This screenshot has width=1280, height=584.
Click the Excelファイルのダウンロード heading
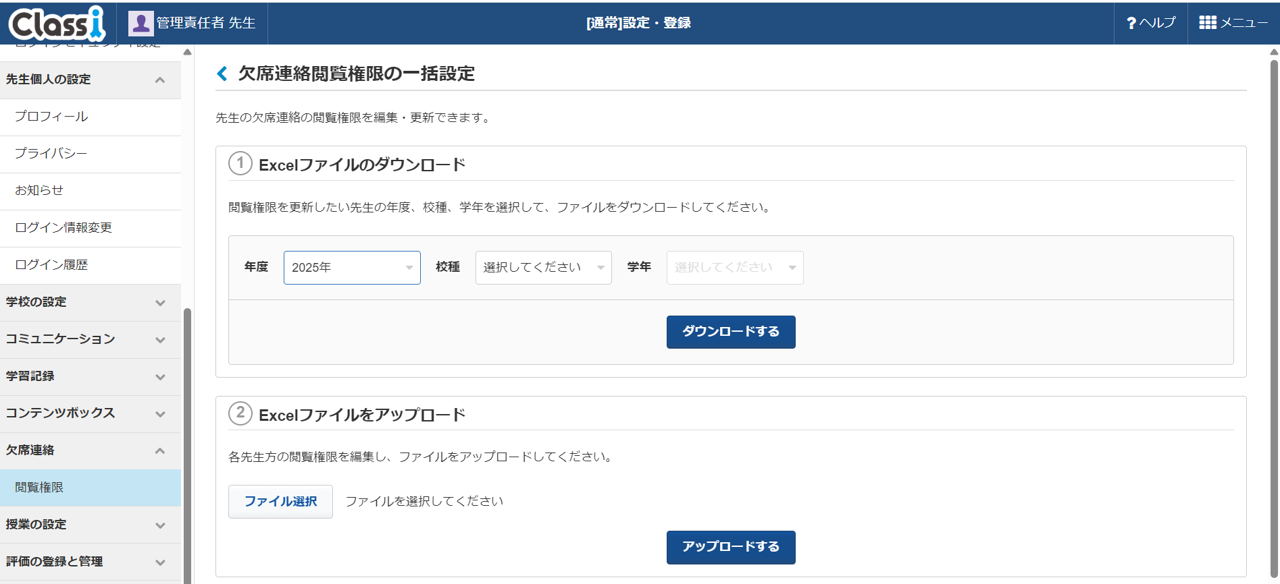pos(362,164)
